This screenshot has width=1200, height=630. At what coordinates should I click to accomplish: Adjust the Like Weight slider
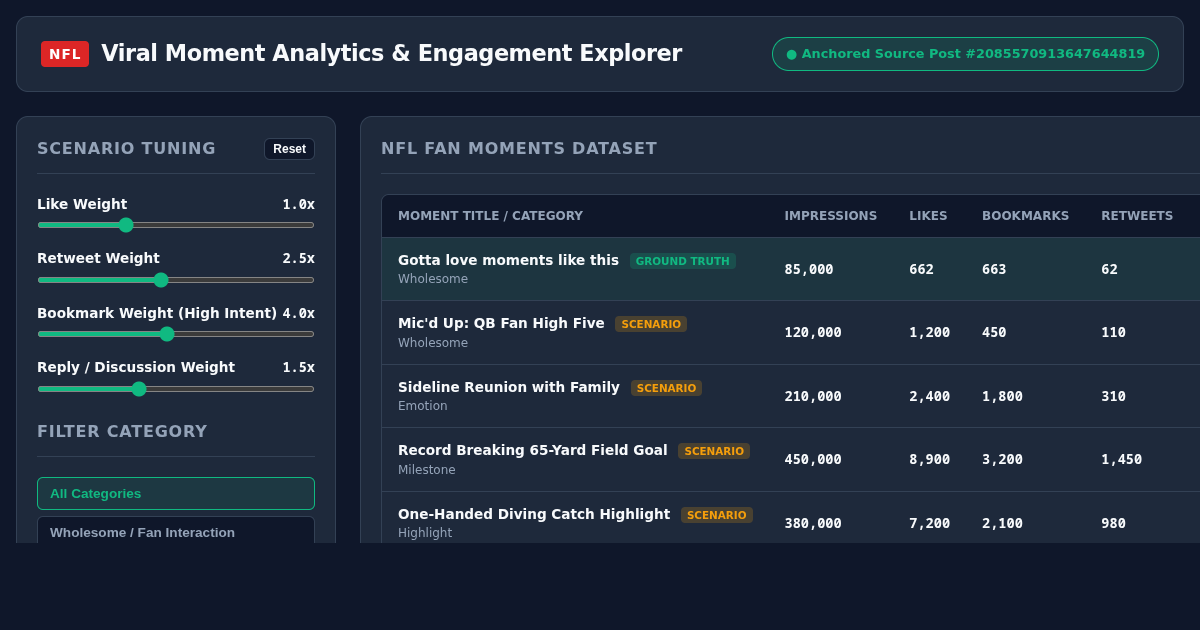coord(176,225)
